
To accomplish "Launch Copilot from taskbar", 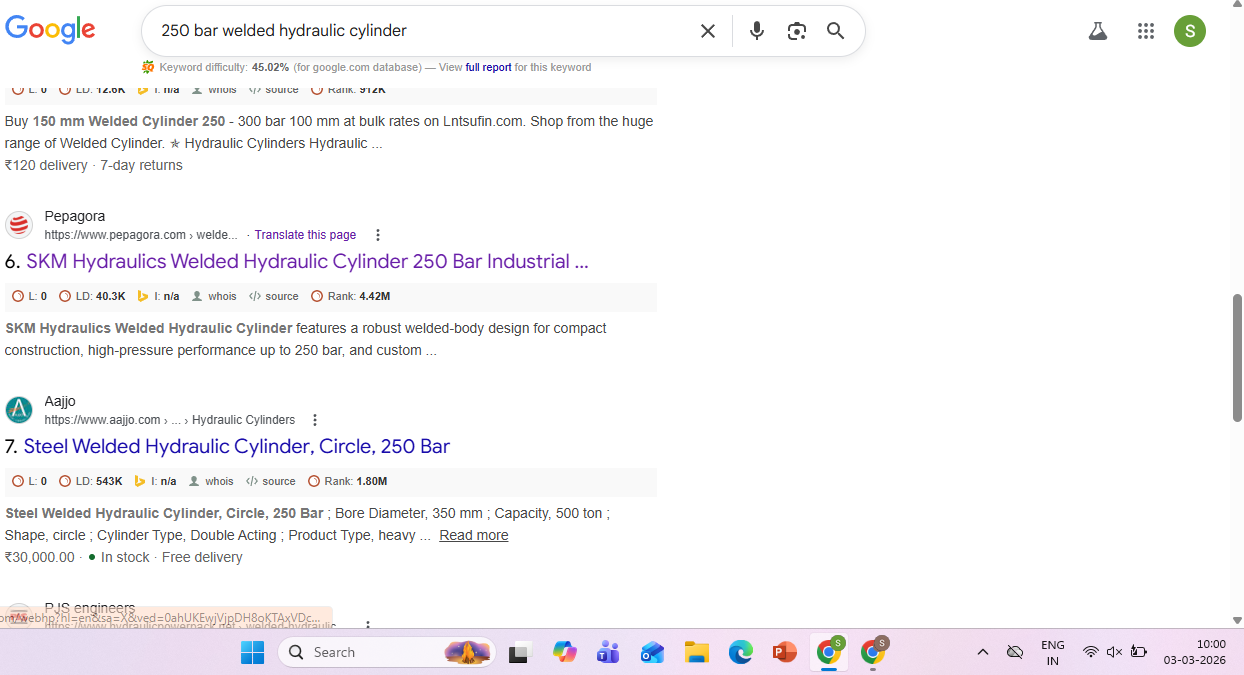I will coord(565,652).
